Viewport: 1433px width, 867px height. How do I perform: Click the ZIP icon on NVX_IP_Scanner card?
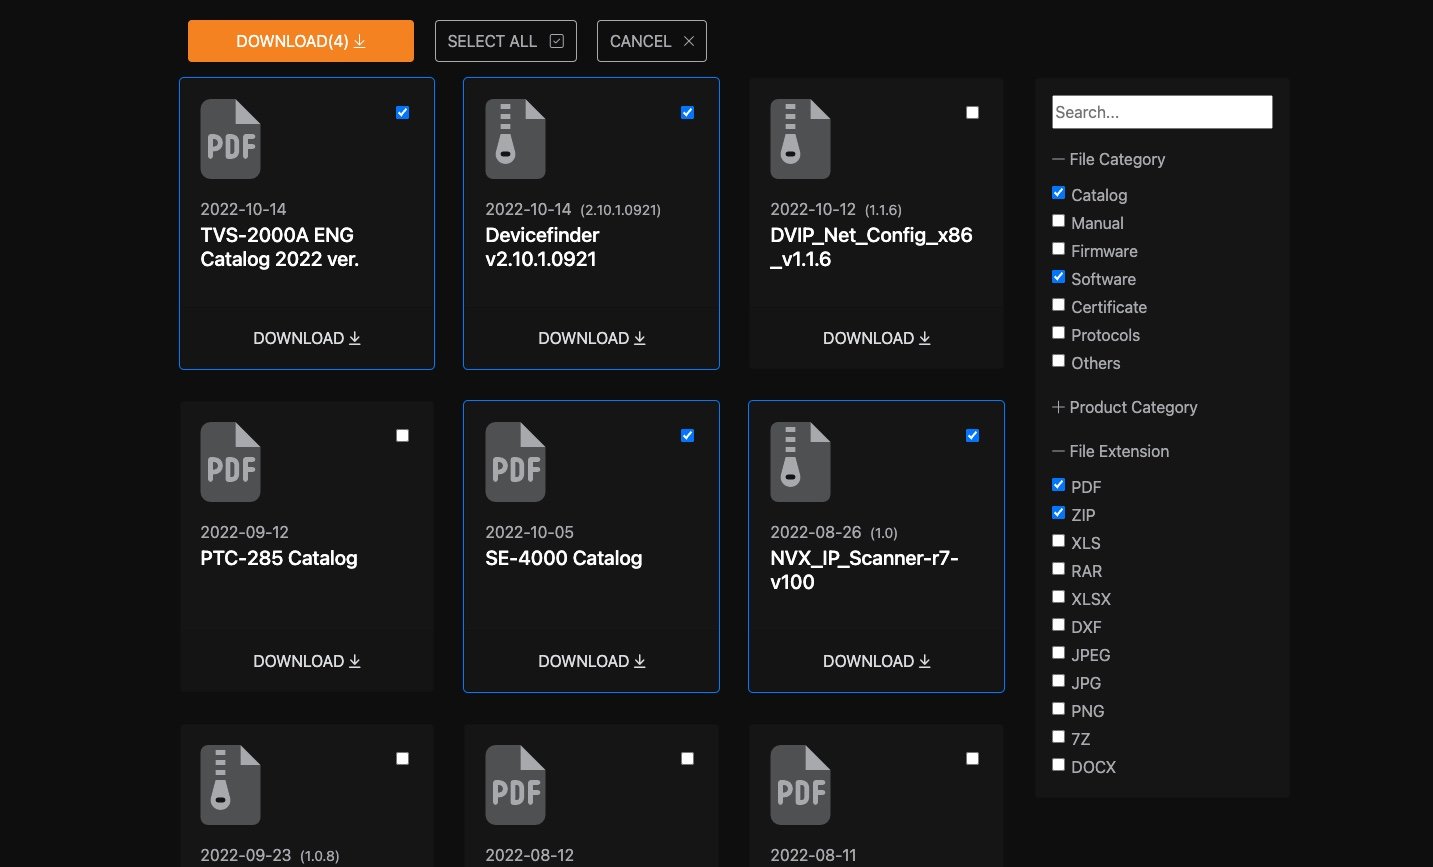pyautogui.click(x=800, y=462)
